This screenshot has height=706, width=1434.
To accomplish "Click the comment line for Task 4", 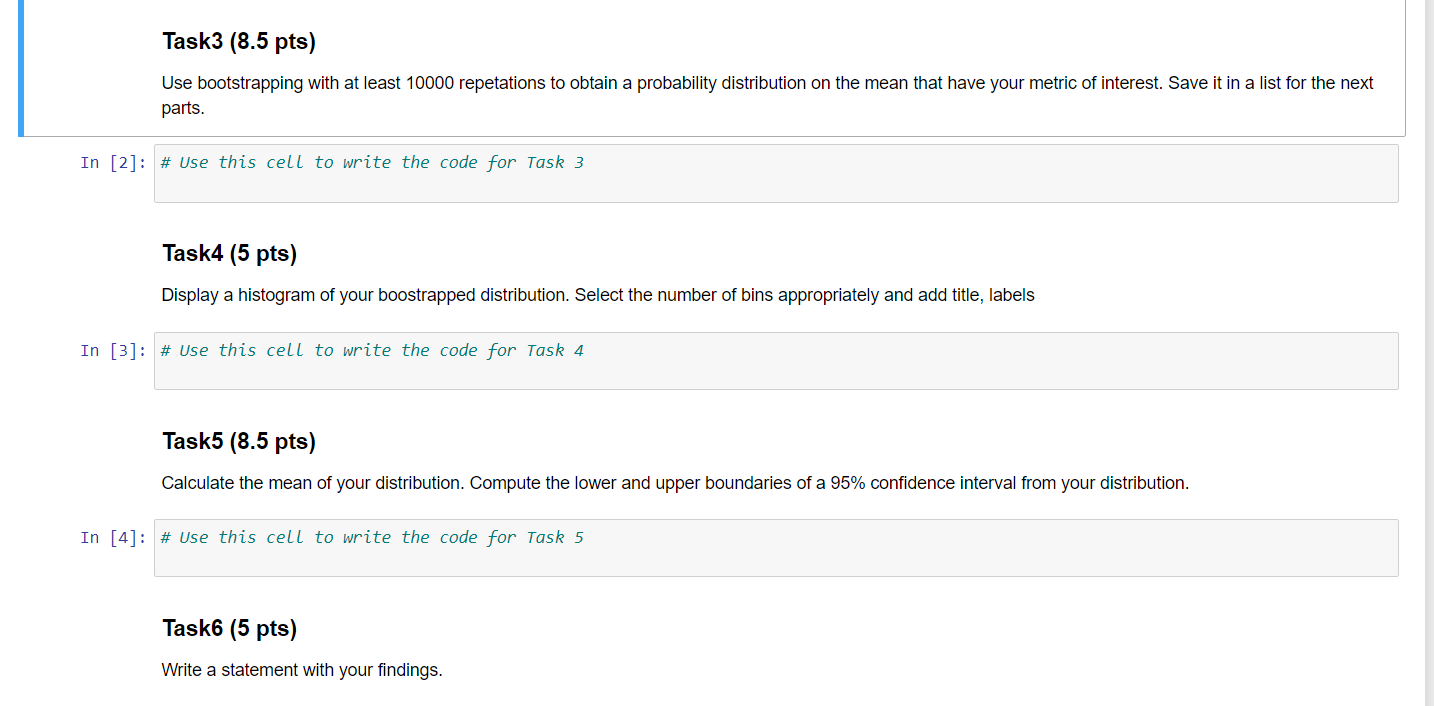I will tap(372, 350).
